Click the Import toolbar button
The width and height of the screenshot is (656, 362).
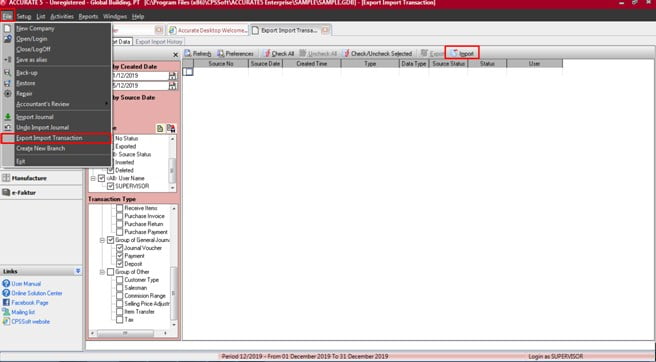[462, 53]
